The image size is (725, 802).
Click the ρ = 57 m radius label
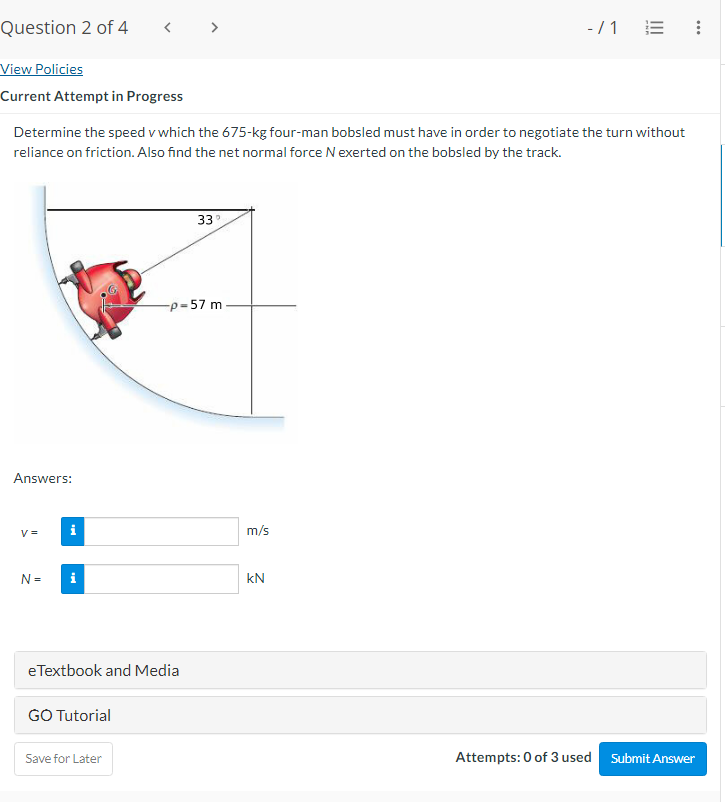(196, 305)
